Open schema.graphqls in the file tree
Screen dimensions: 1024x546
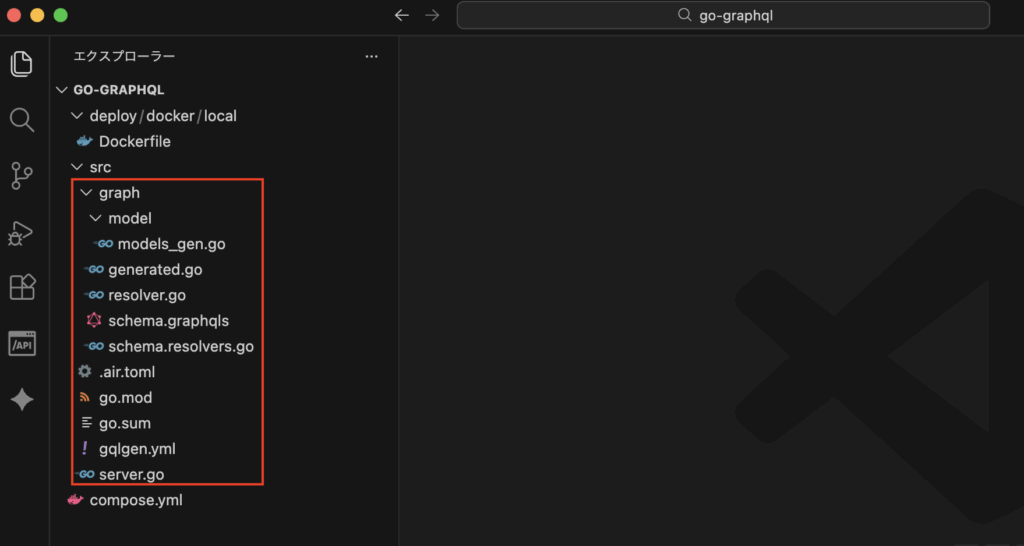tap(168, 321)
